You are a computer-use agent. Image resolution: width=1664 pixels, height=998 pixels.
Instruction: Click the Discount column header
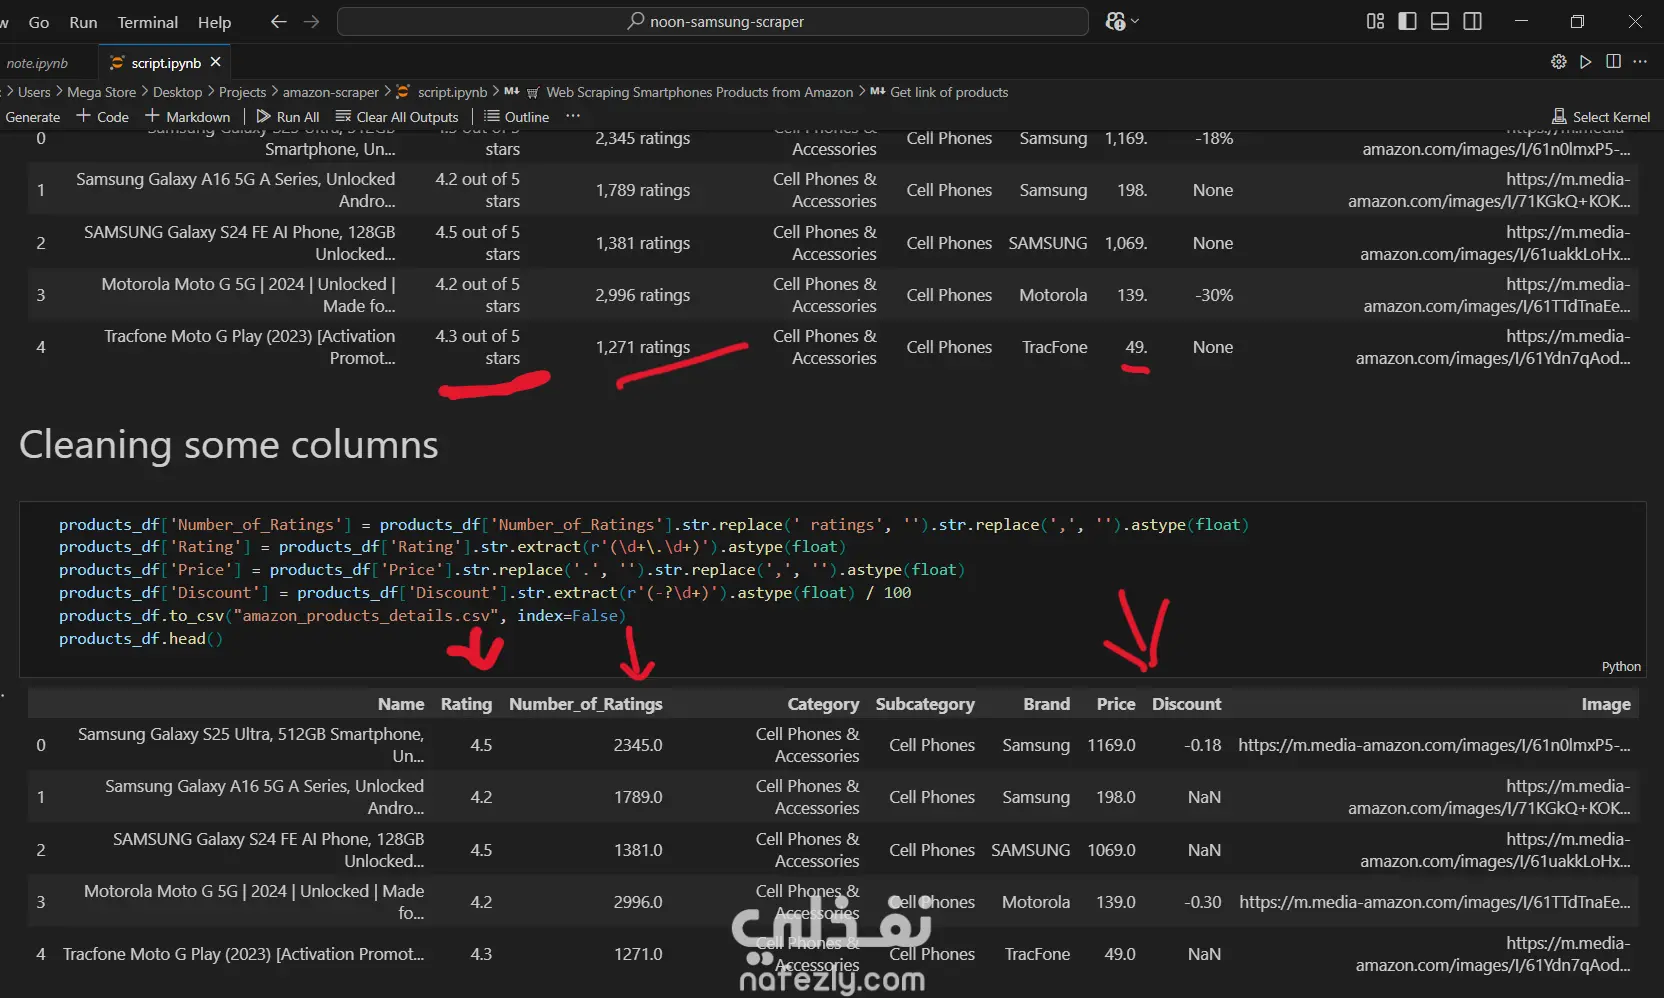click(1187, 704)
